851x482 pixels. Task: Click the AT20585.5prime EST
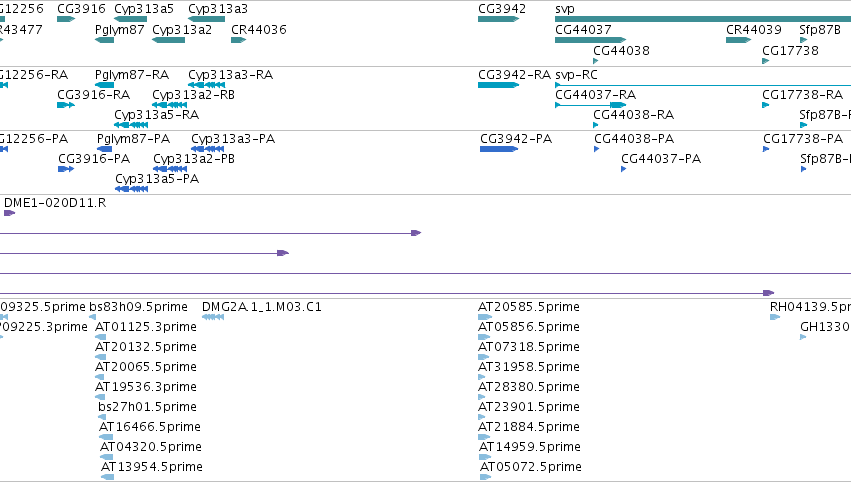(485, 317)
